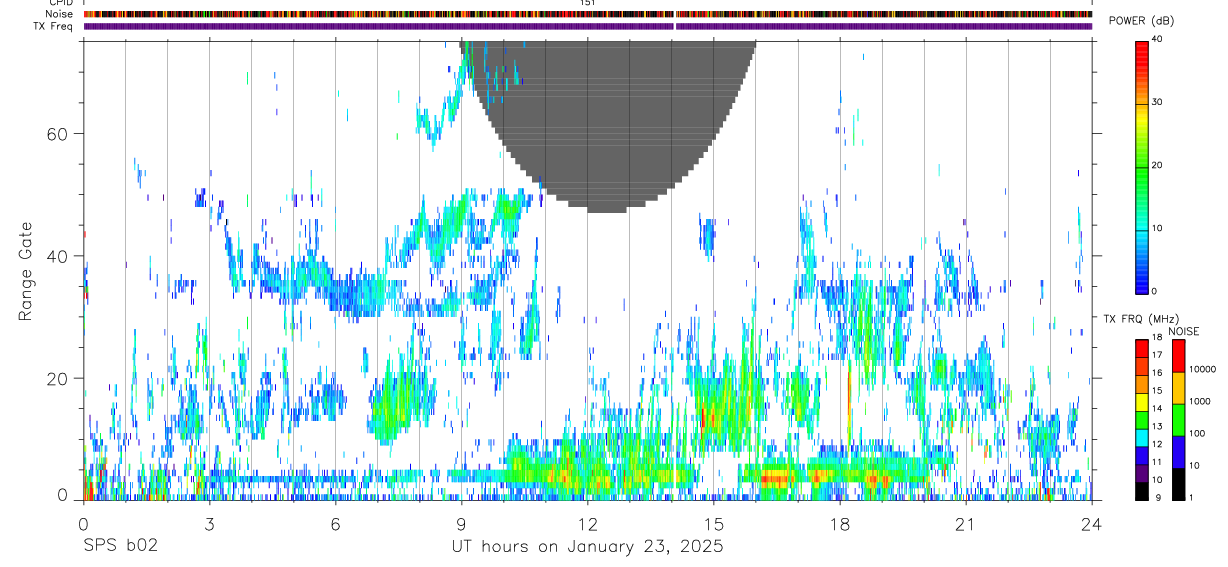Click the NOISE legend title

click(x=1184, y=332)
